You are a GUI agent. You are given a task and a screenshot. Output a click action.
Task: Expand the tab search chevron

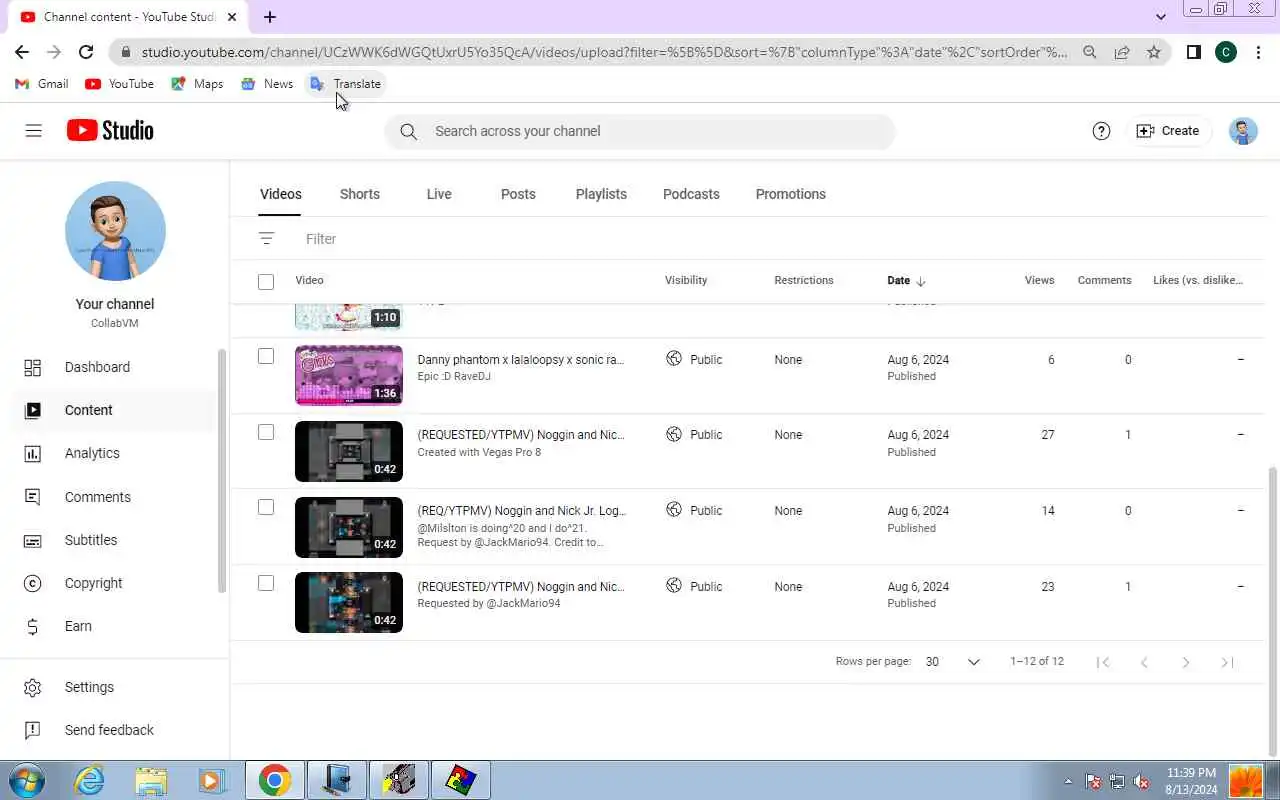(x=1160, y=17)
